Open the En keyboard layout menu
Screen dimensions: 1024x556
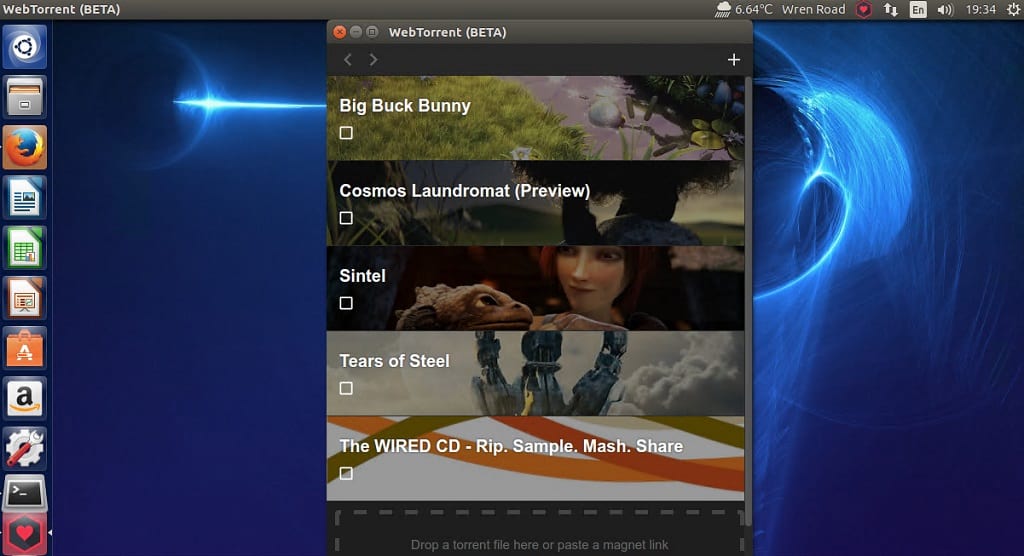point(918,9)
